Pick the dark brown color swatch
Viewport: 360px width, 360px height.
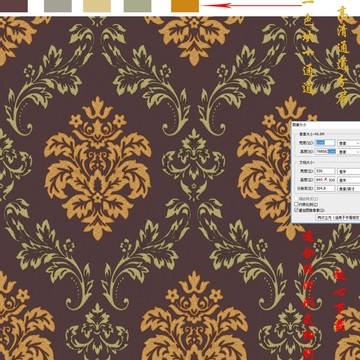14,6
